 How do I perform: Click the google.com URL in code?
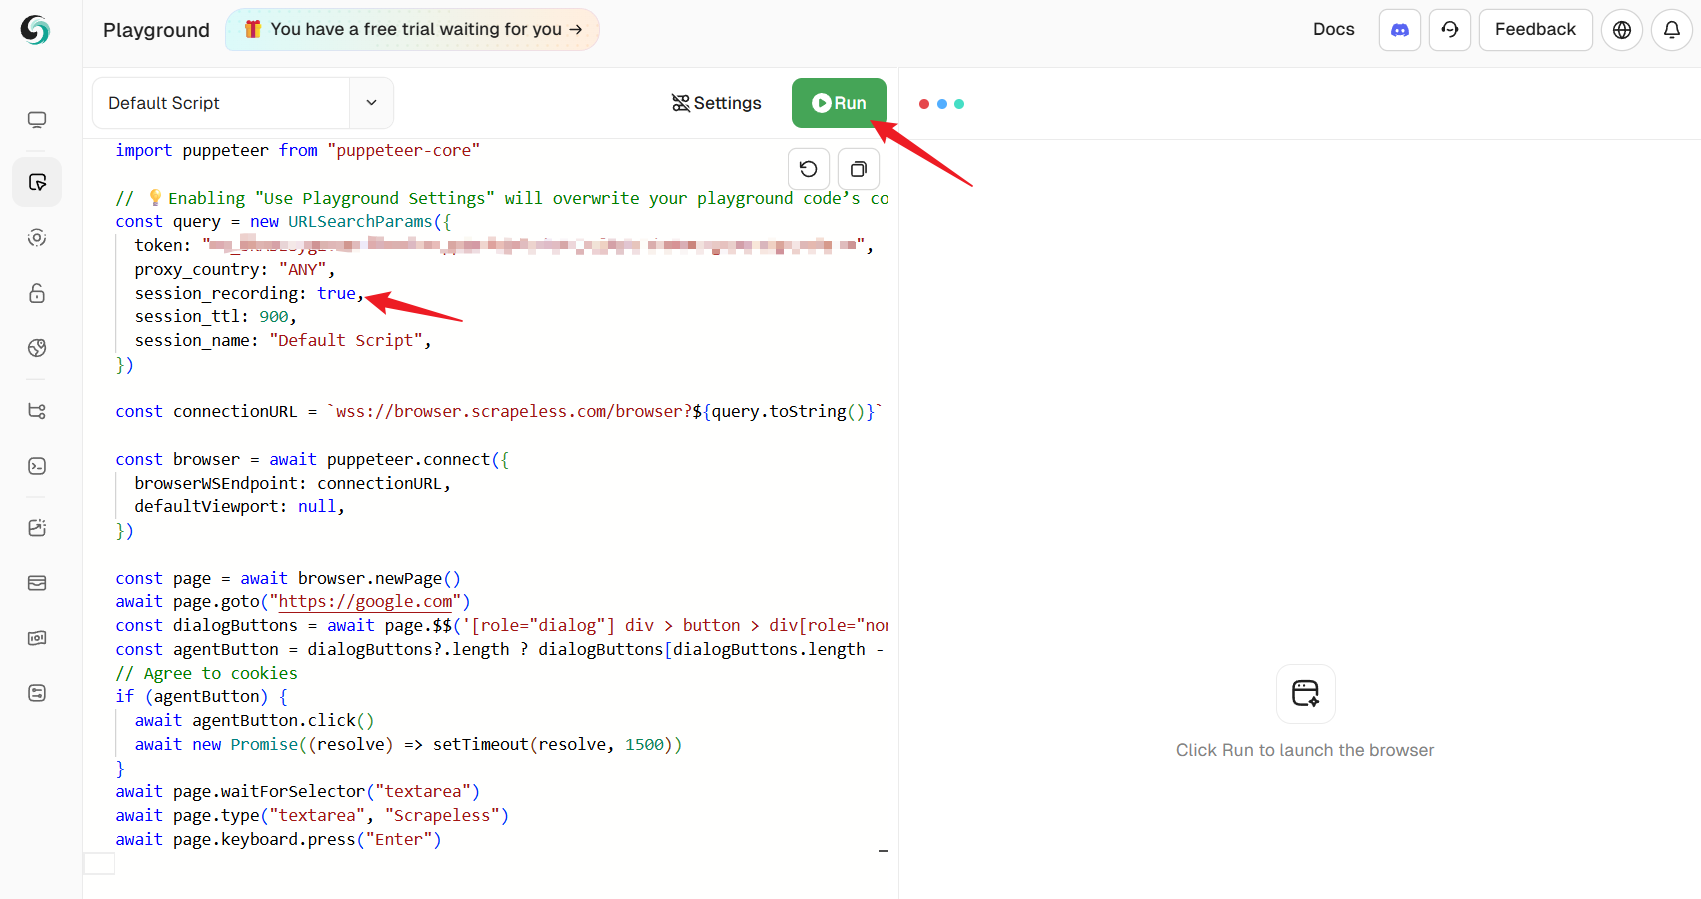coord(365,602)
